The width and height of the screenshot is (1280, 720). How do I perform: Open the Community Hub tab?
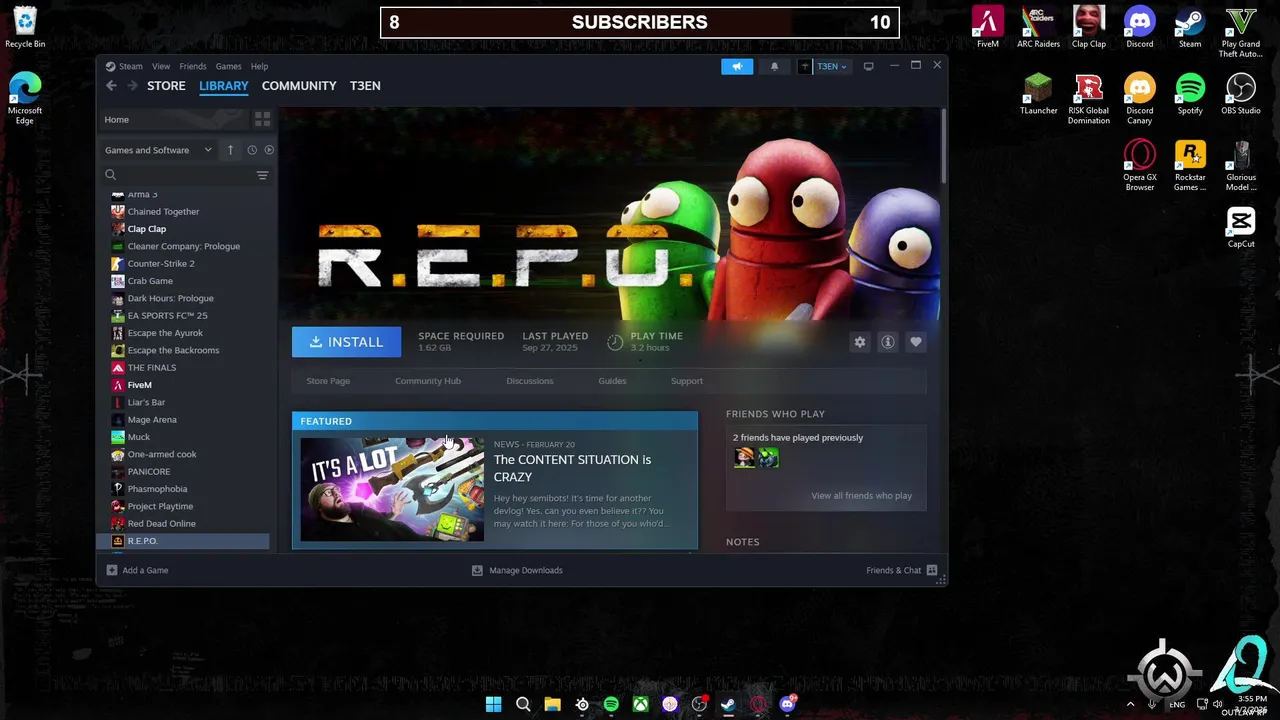pyautogui.click(x=428, y=381)
